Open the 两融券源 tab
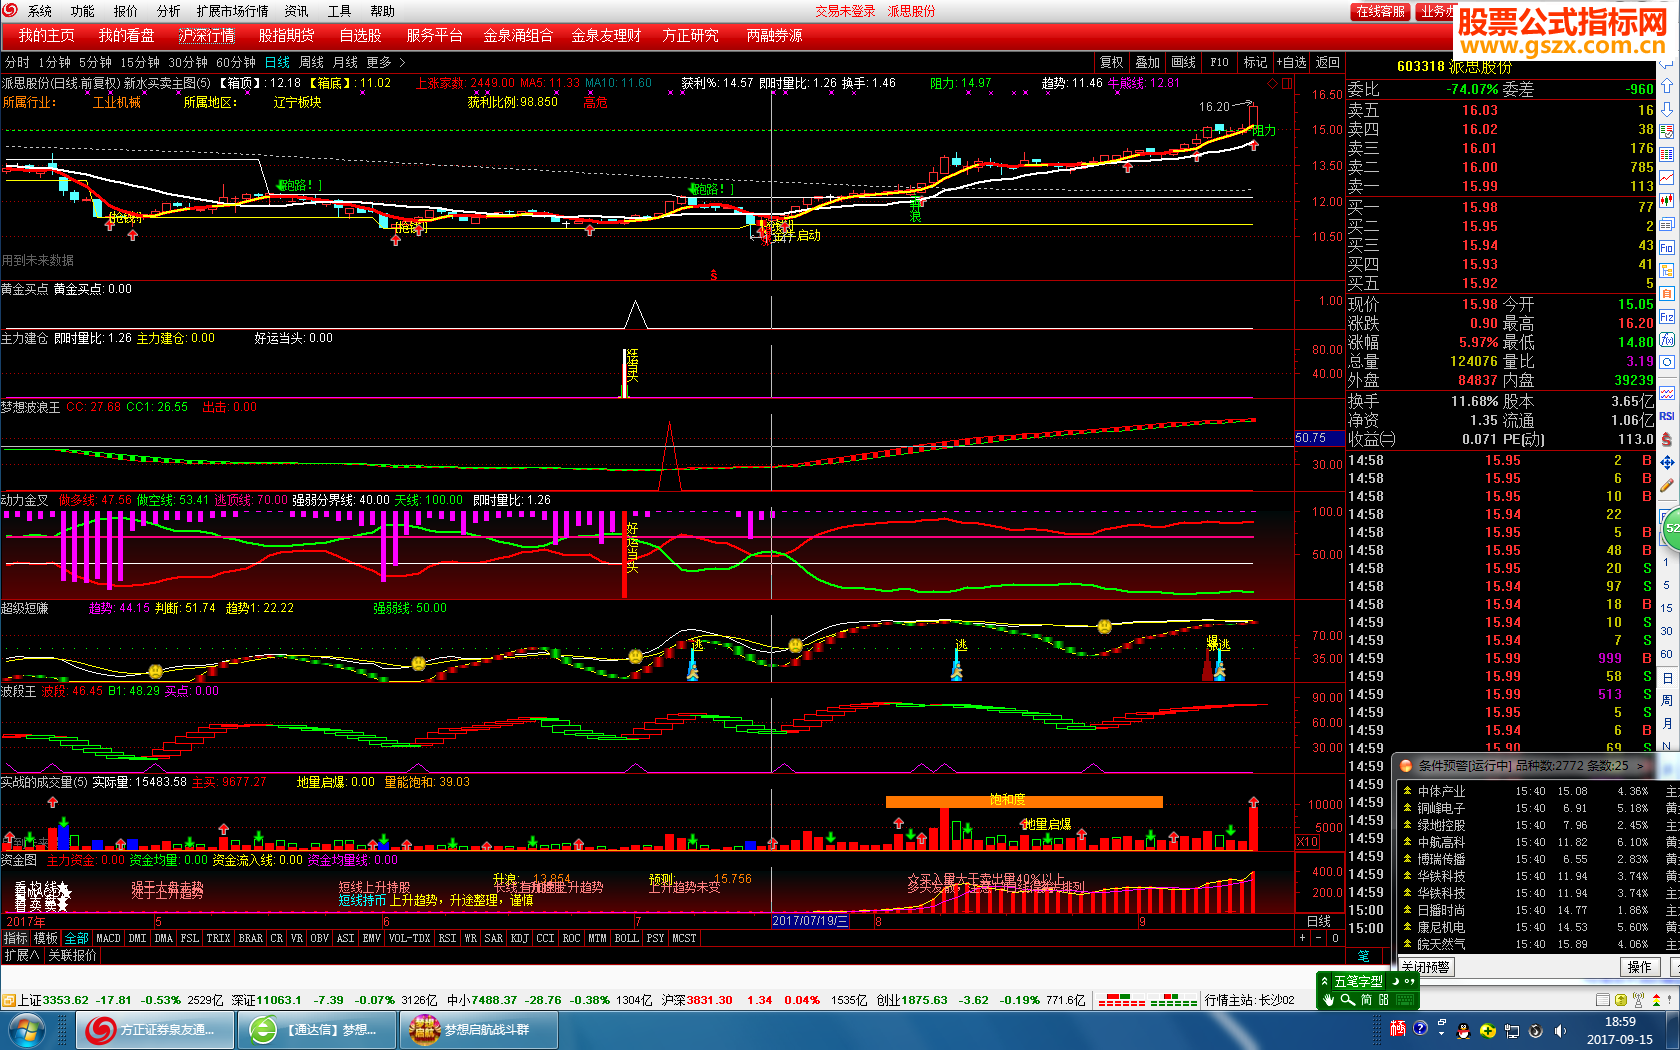1680x1050 pixels. 774,35
